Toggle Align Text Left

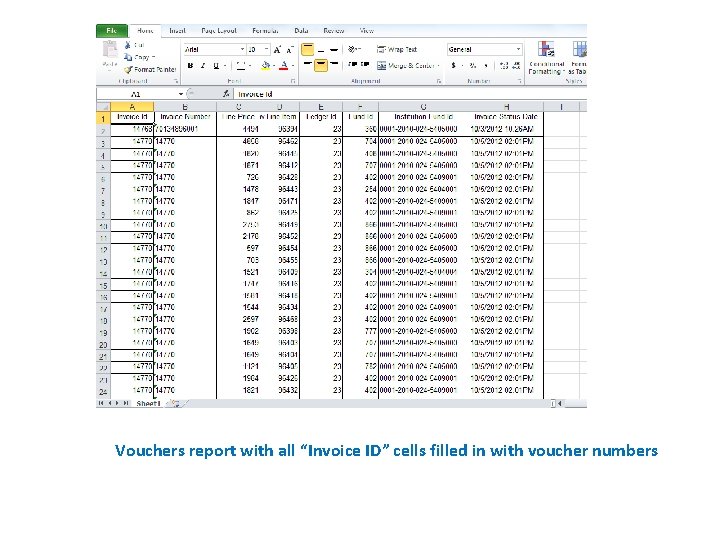(x=308, y=65)
